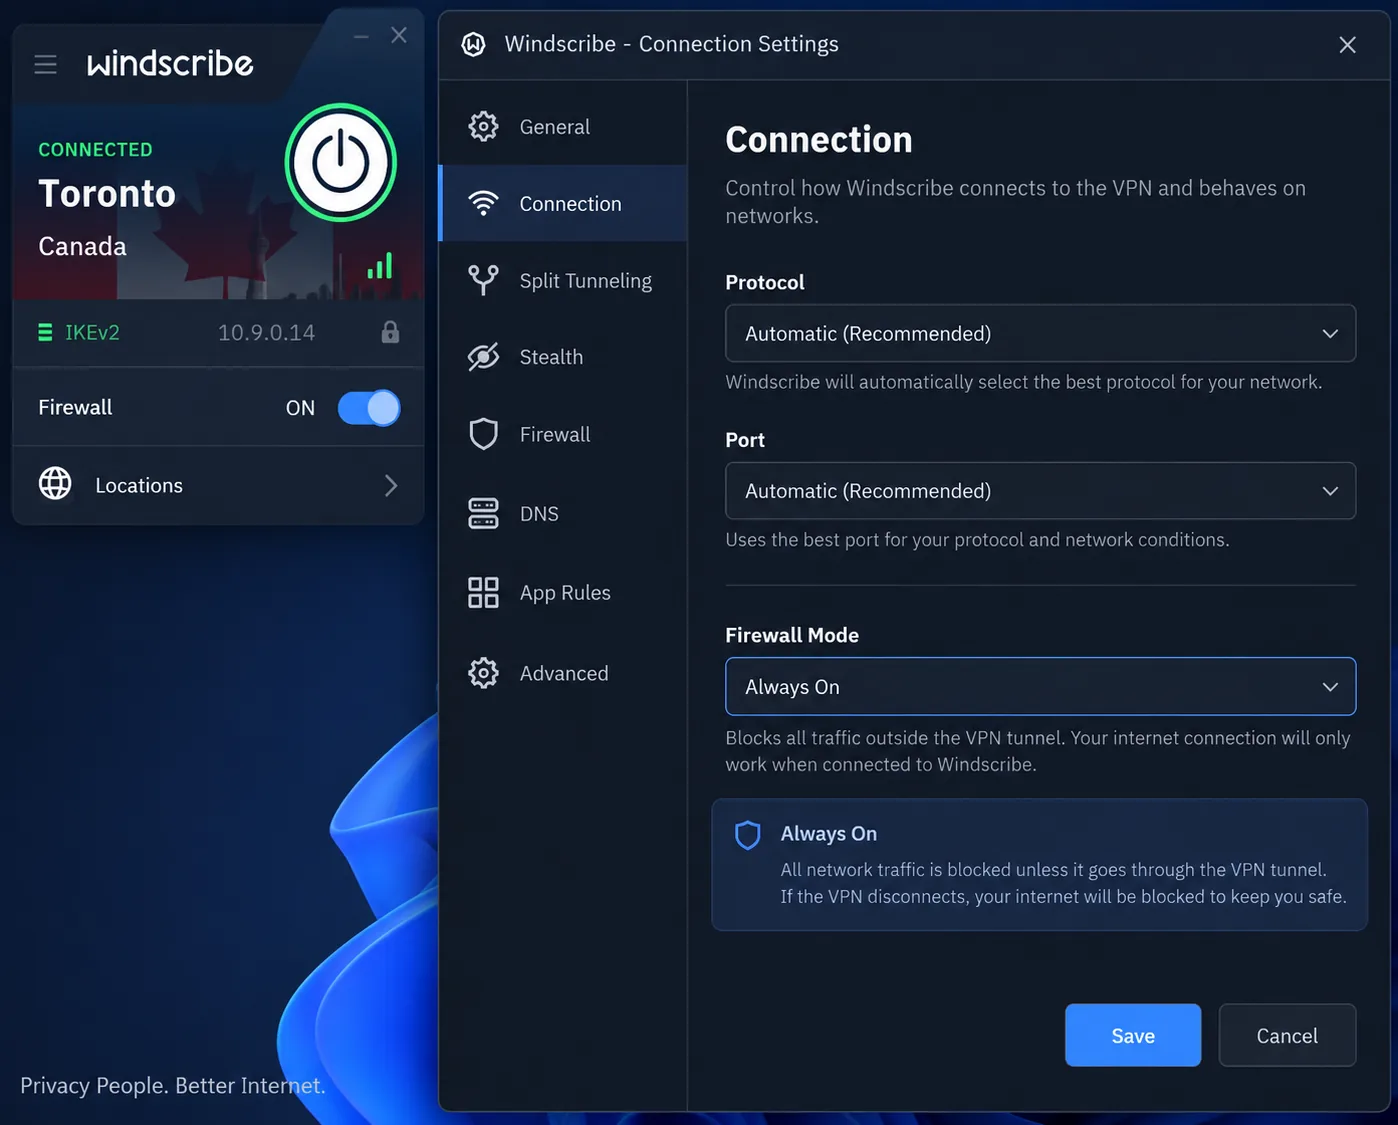Click the Canada country label
The image size is (1398, 1125).
pyautogui.click(x=82, y=246)
